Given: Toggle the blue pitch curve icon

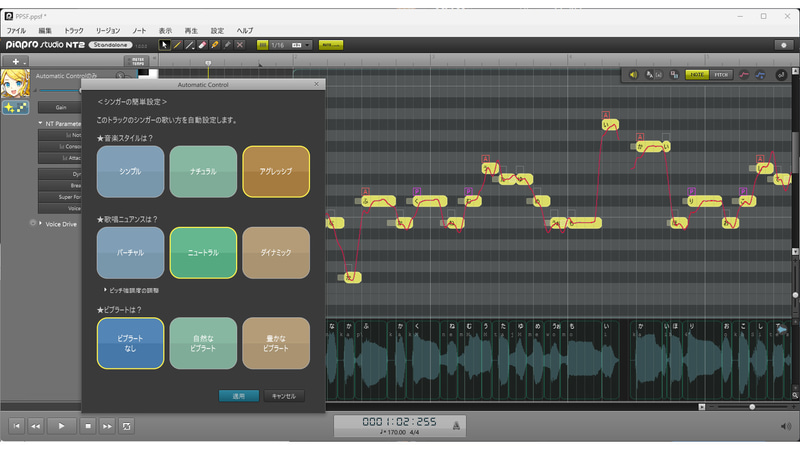Looking at the screenshot, I should [760, 75].
